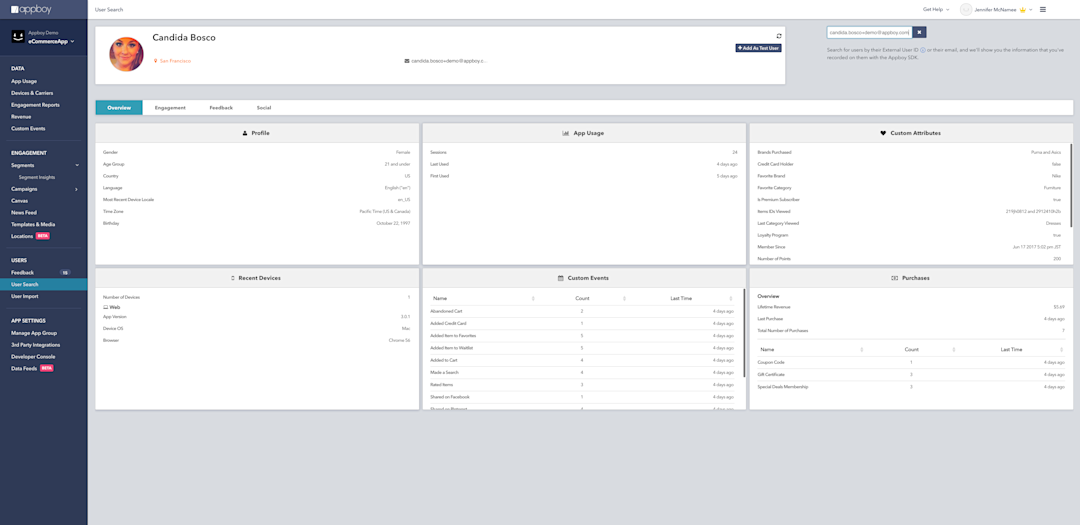This screenshot has width=1080, height=525.
Task: Click the San Francisco location pin icon
Action: pos(156,61)
